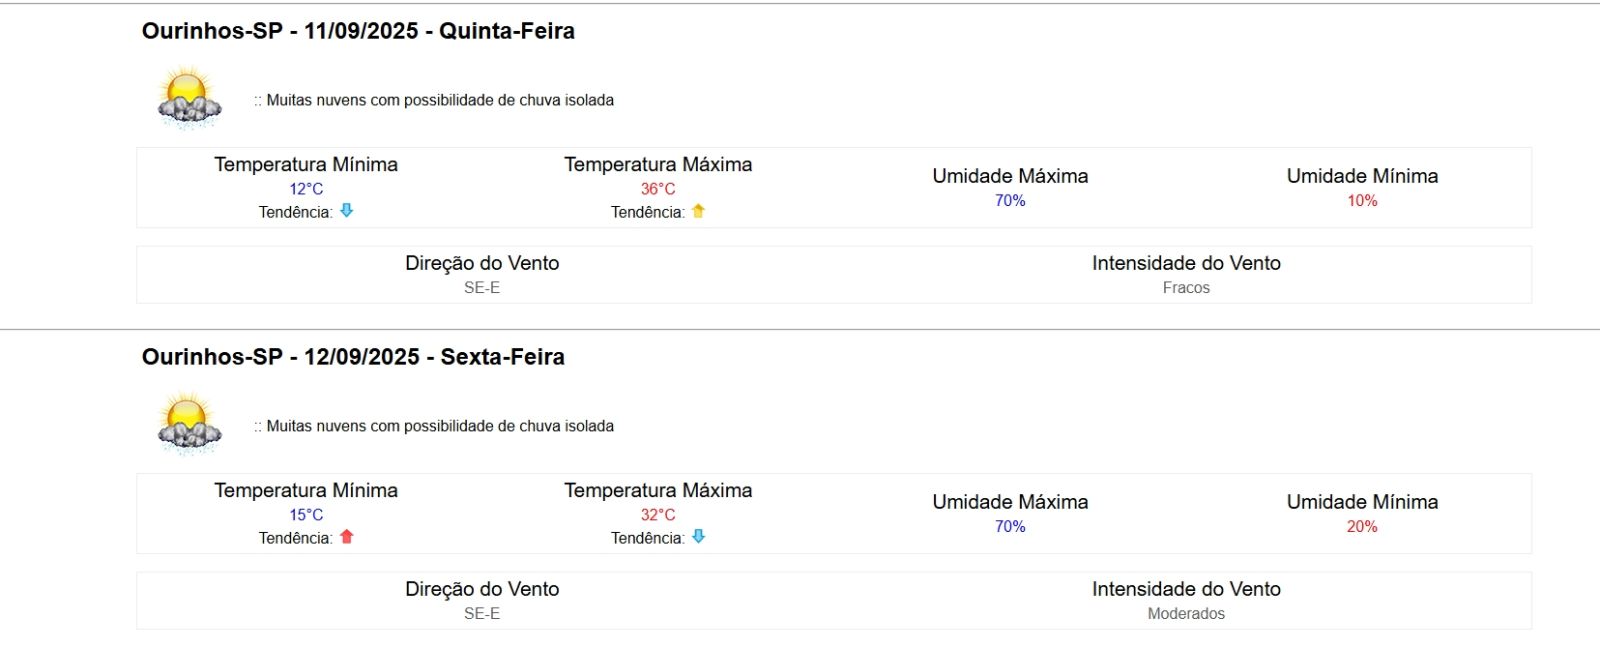Click Friday's minimum temperature red up arrow
This screenshot has height=648, width=1600.
click(x=347, y=537)
